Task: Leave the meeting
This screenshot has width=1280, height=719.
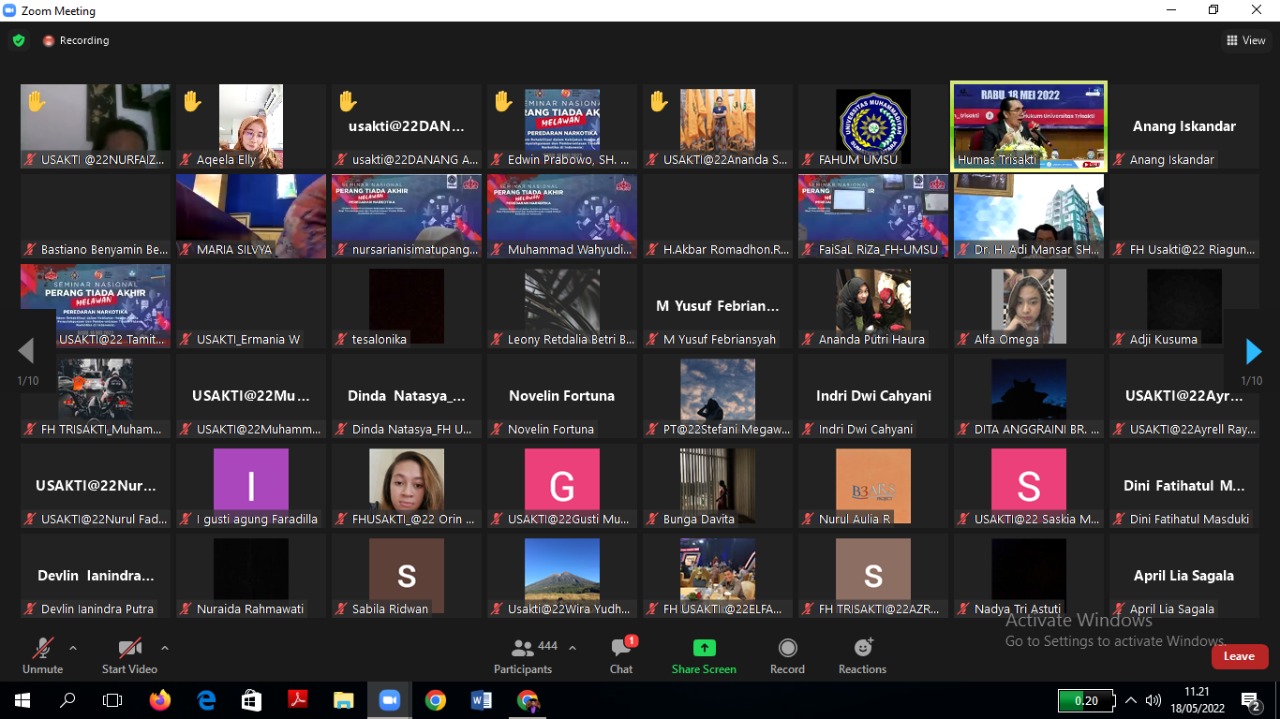Action: [x=1239, y=656]
